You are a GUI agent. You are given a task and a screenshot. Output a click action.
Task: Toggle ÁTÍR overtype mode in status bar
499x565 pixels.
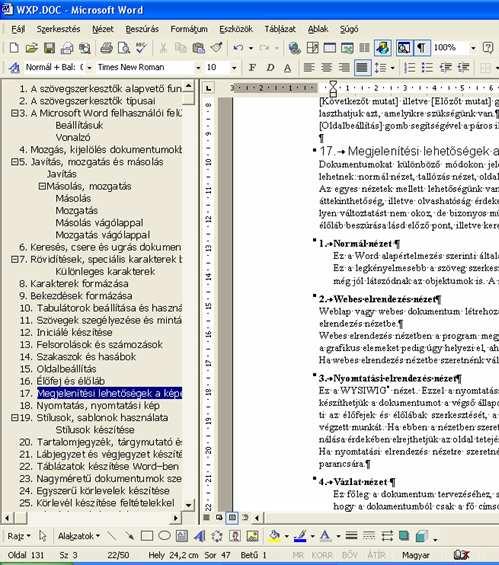click(x=376, y=555)
